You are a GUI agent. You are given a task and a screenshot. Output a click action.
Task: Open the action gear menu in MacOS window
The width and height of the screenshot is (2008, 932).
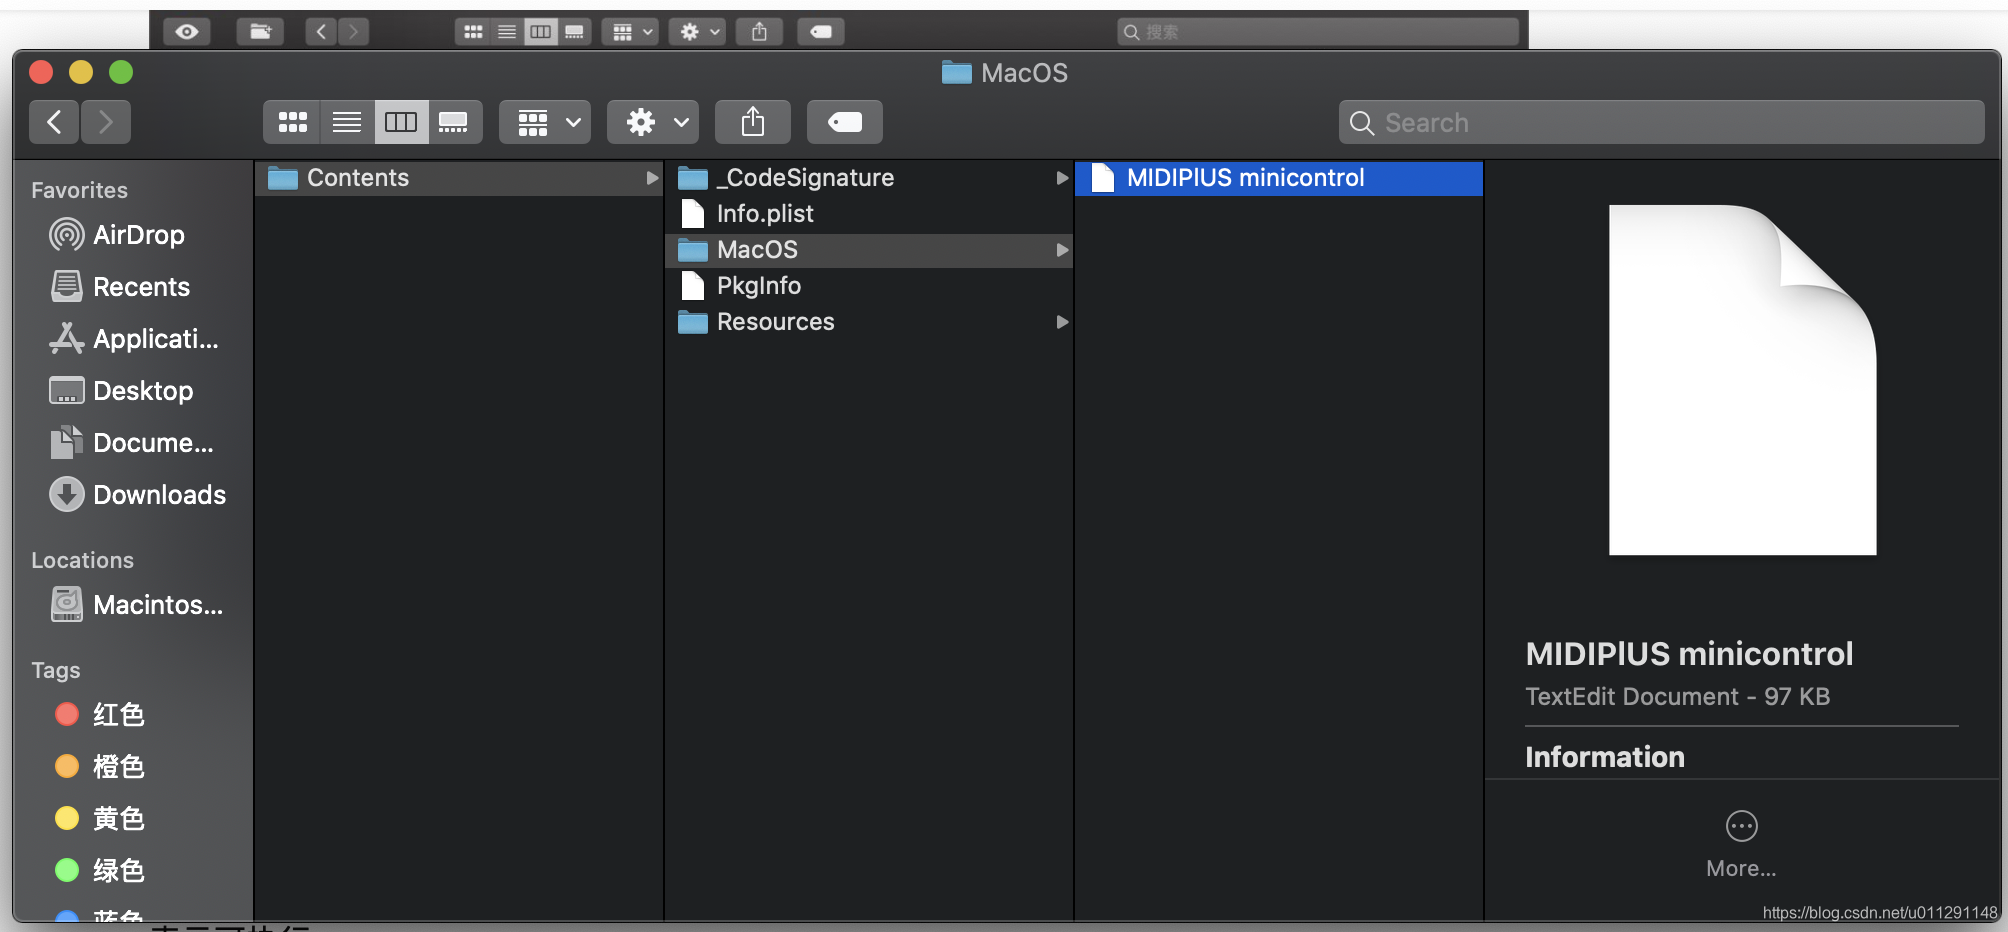pos(653,122)
